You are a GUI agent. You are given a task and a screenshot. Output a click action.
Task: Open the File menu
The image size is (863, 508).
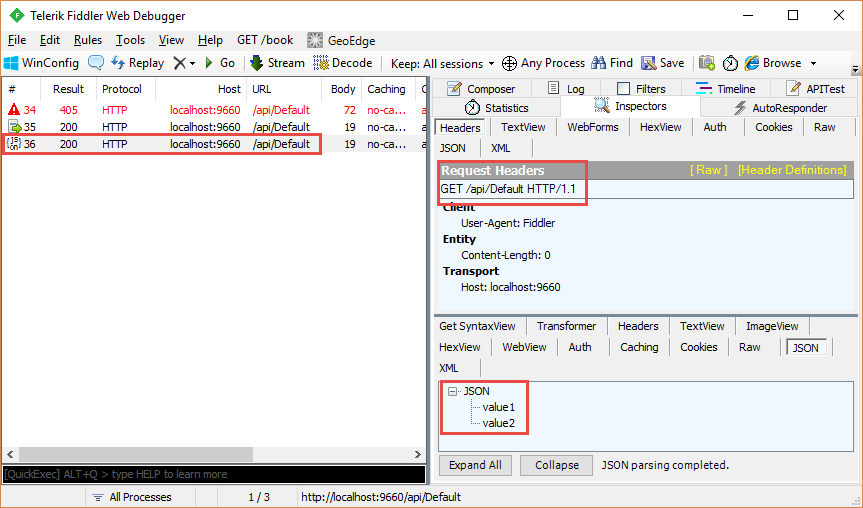(x=17, y=40)
